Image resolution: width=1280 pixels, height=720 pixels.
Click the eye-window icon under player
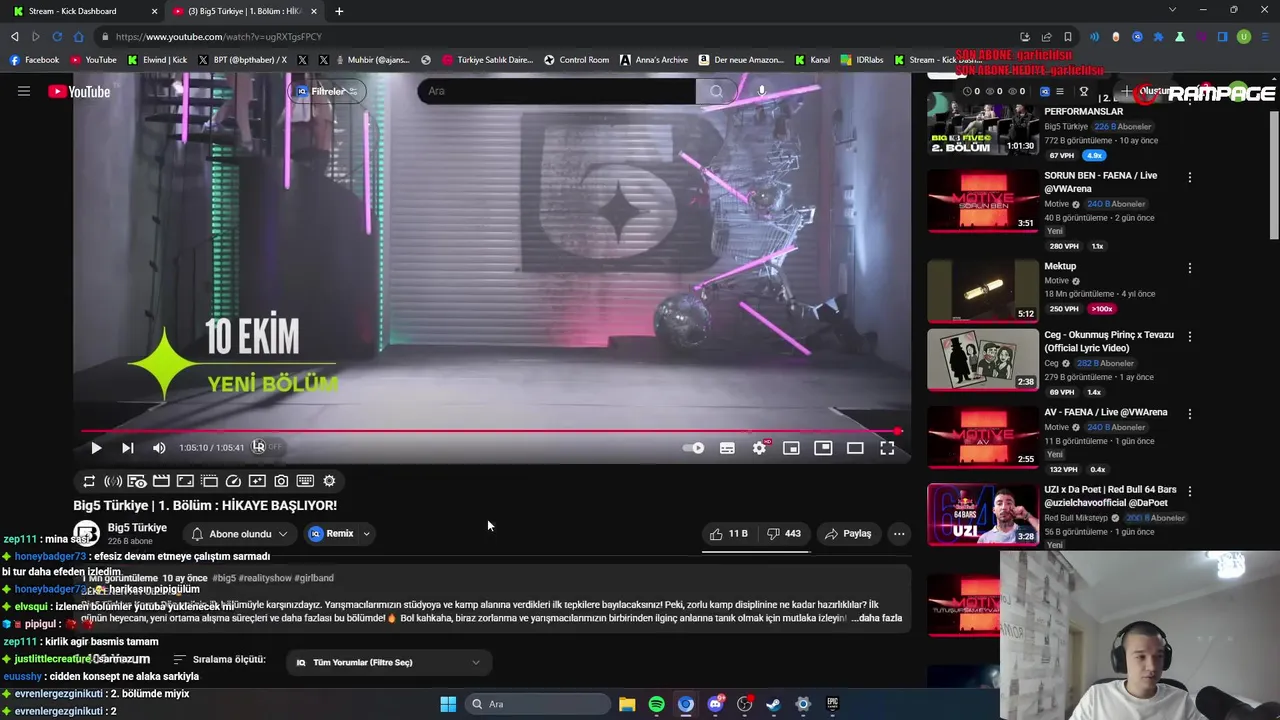pyautogui.click(x=137, y=481)
